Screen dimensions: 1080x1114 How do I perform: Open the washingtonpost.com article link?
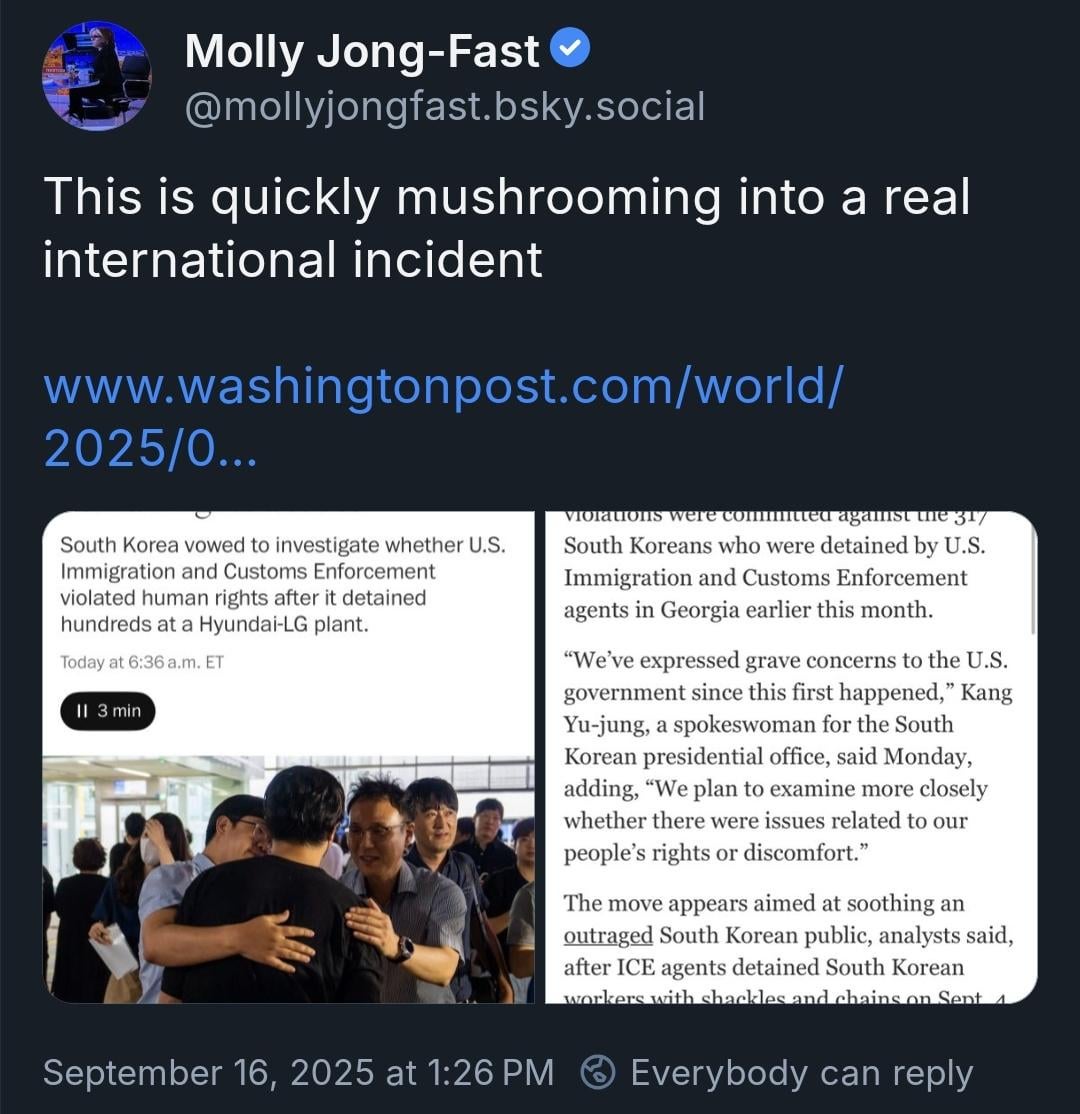[443, 417]
